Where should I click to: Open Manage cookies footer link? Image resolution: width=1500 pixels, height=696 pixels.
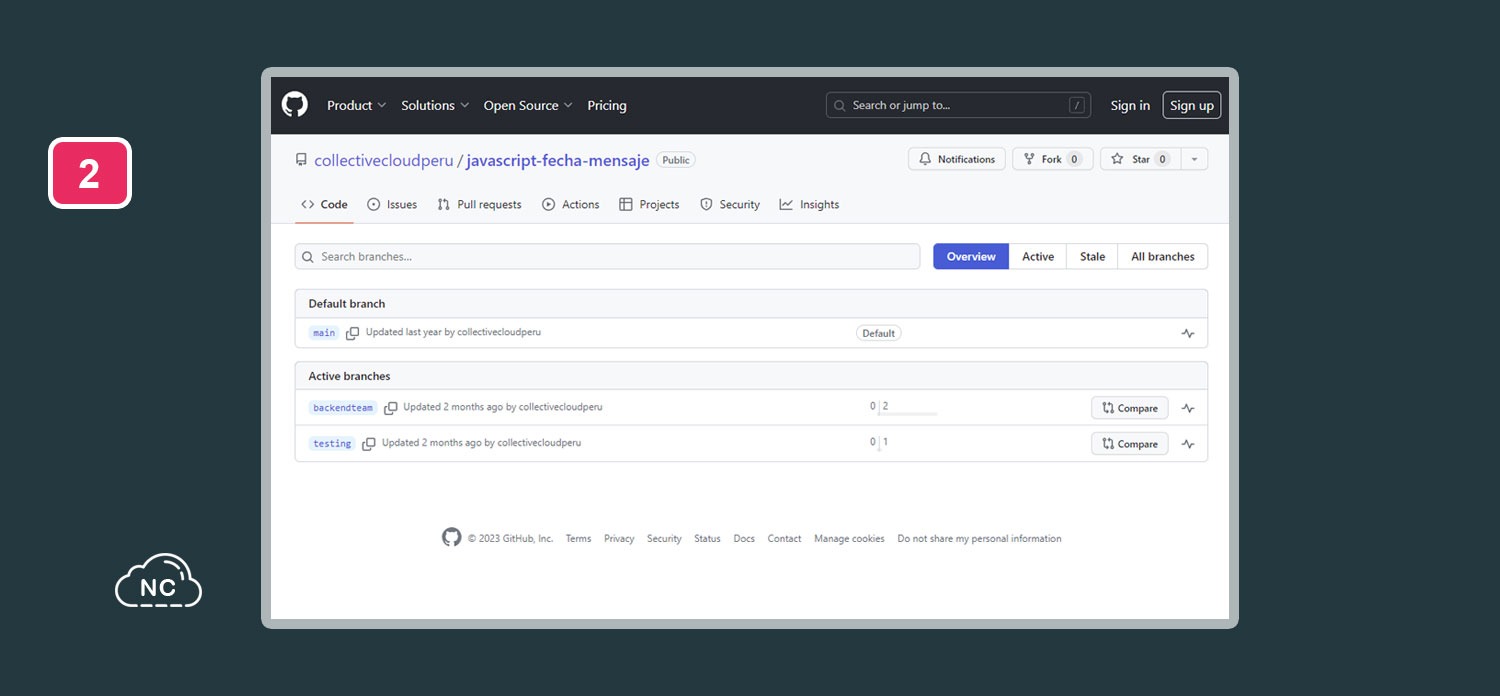click(x=849, y=538)
